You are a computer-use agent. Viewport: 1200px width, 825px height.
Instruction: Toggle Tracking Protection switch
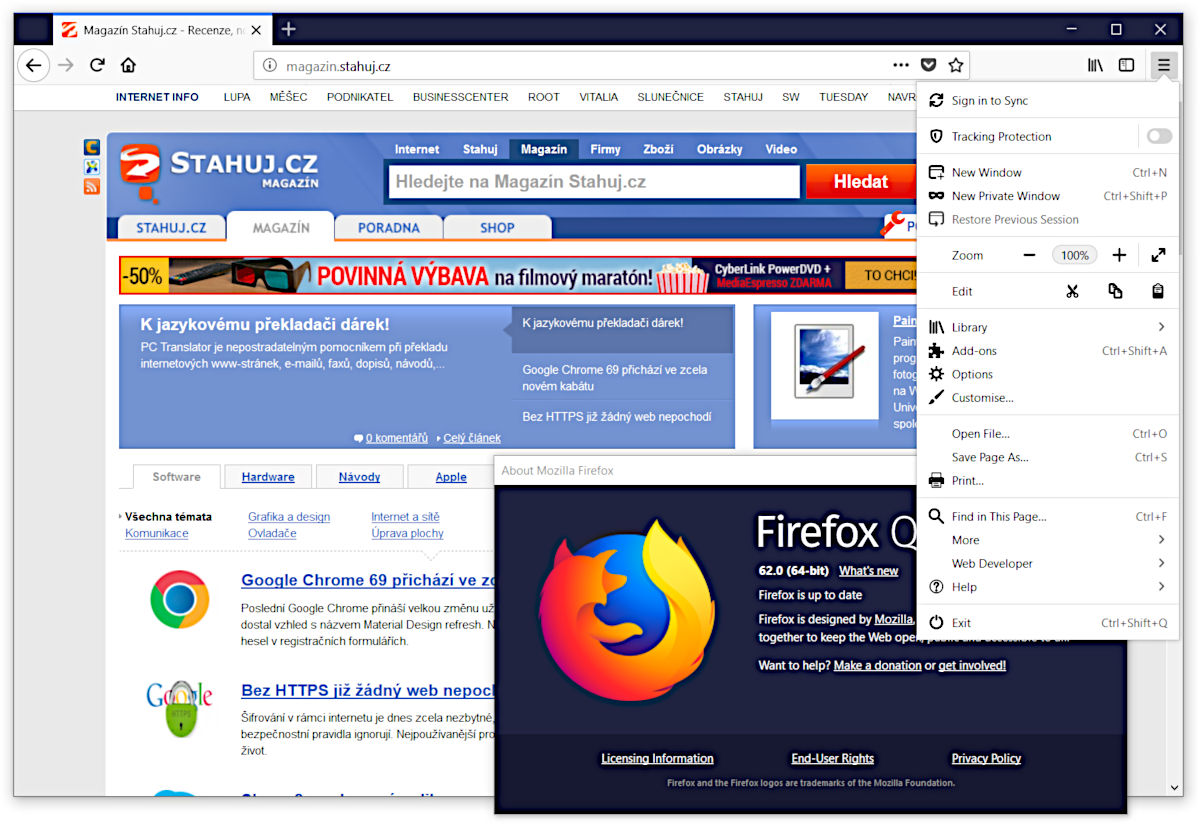1159,136
